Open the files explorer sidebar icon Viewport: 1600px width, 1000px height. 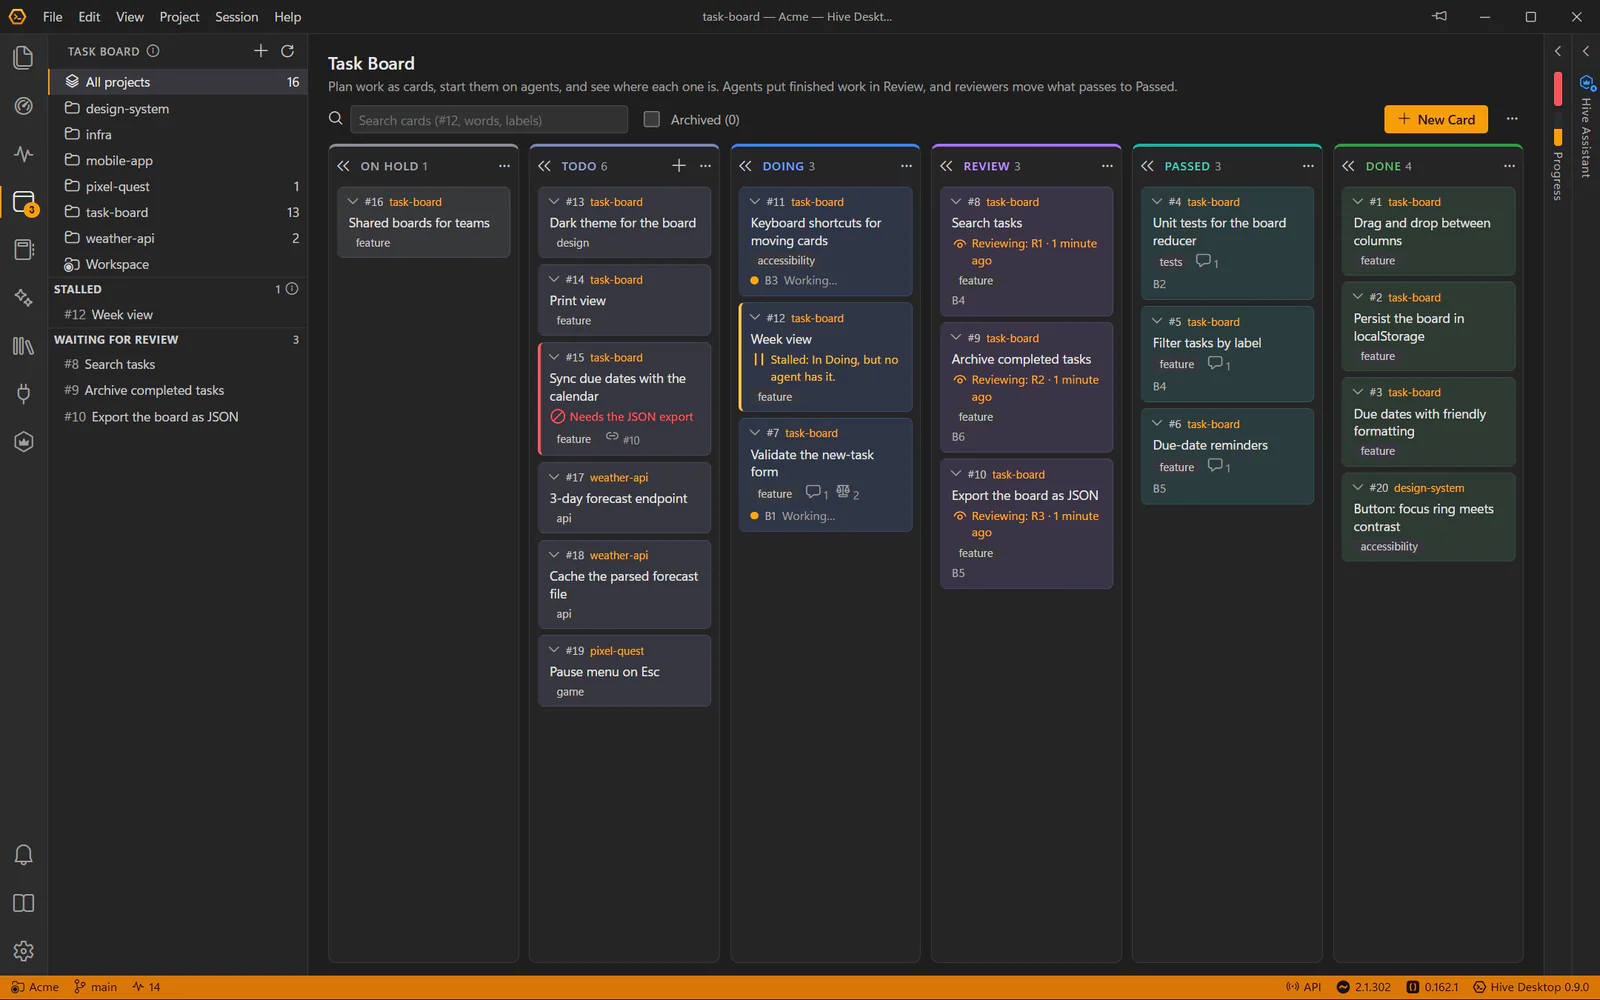click(x=23, y=58)
